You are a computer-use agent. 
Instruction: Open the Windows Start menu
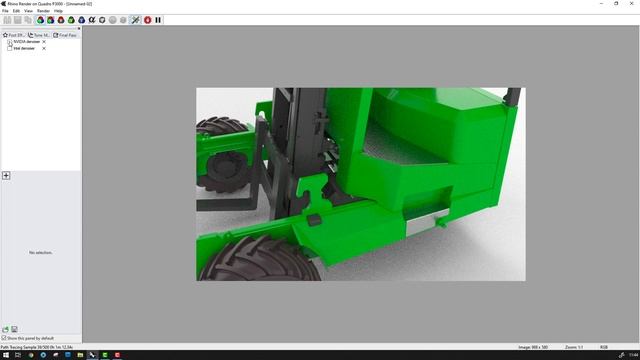click(x=6, y=355)
